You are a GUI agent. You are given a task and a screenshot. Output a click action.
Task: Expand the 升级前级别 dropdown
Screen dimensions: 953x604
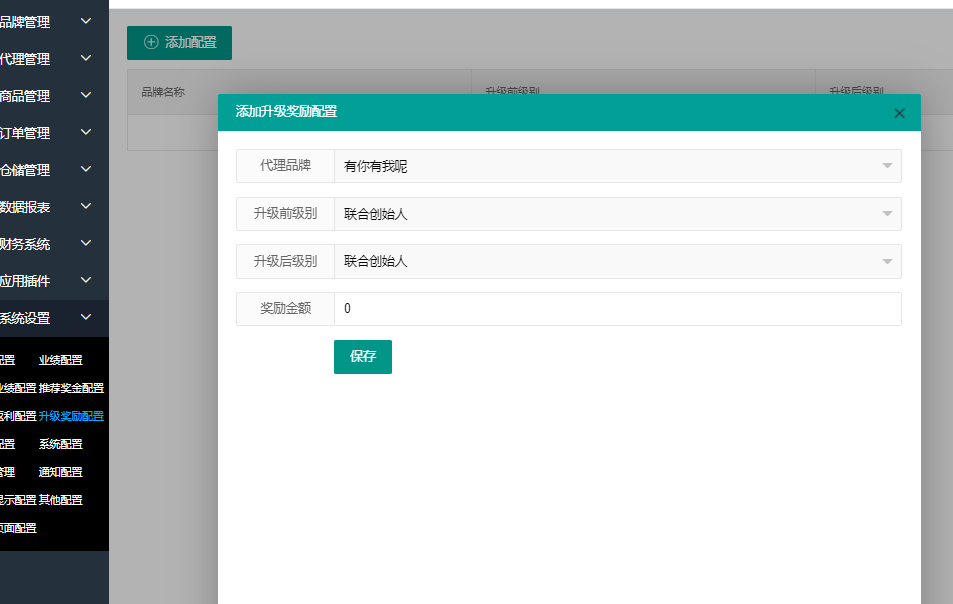tap(617, 214)
